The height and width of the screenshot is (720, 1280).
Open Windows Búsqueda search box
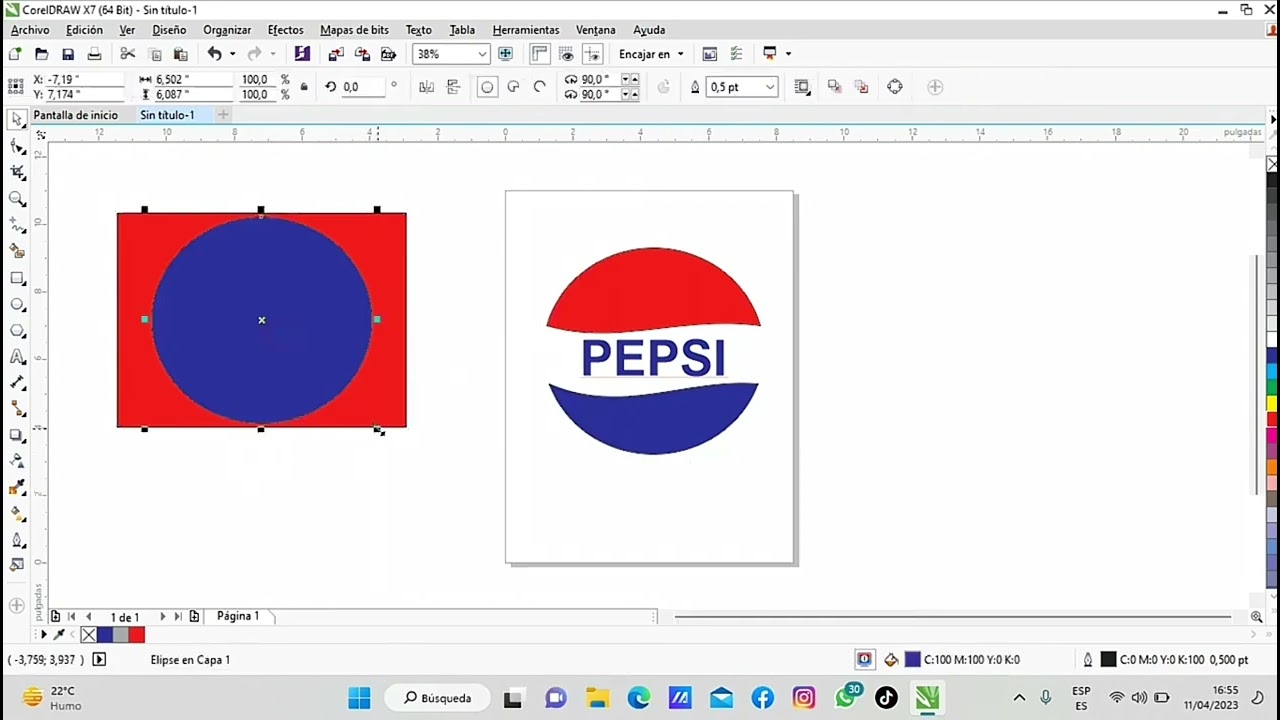coord(437,698)
